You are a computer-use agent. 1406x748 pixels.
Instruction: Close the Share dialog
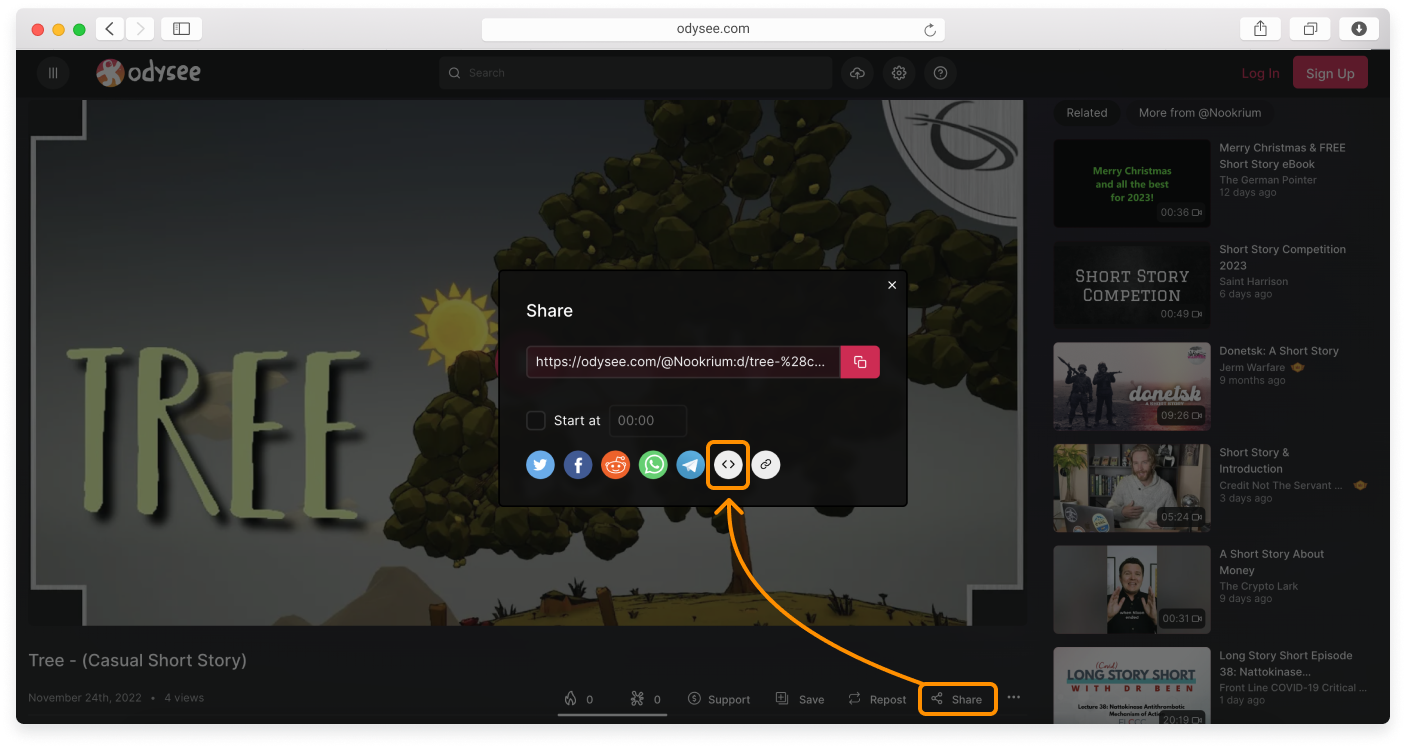click(x=892, y=285)
